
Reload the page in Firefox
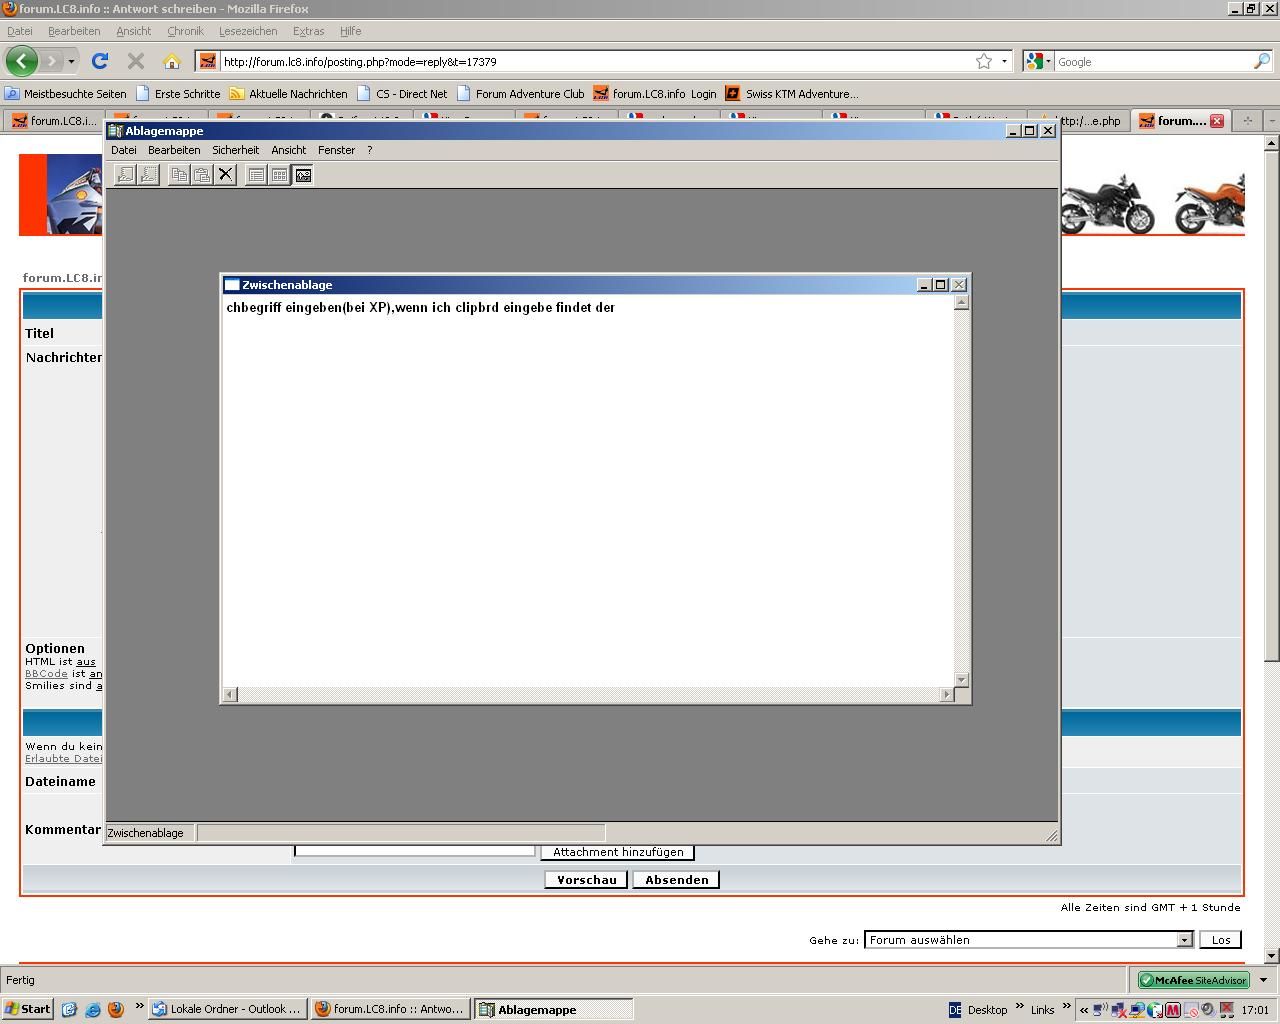point(100,61)
